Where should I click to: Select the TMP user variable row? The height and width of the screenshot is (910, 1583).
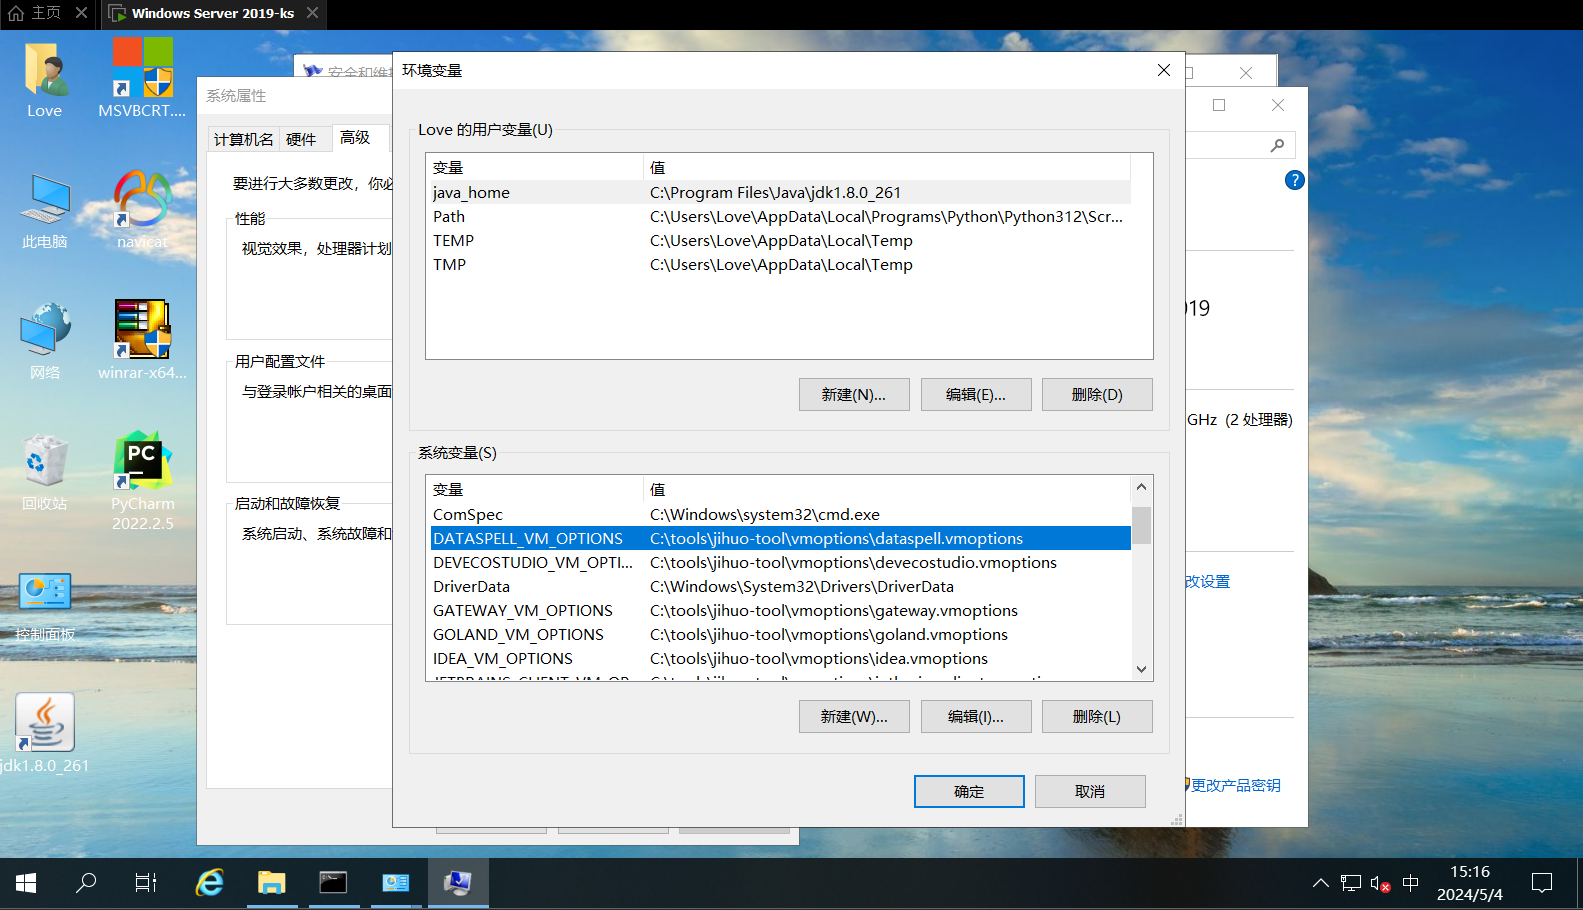coord(779,264)
